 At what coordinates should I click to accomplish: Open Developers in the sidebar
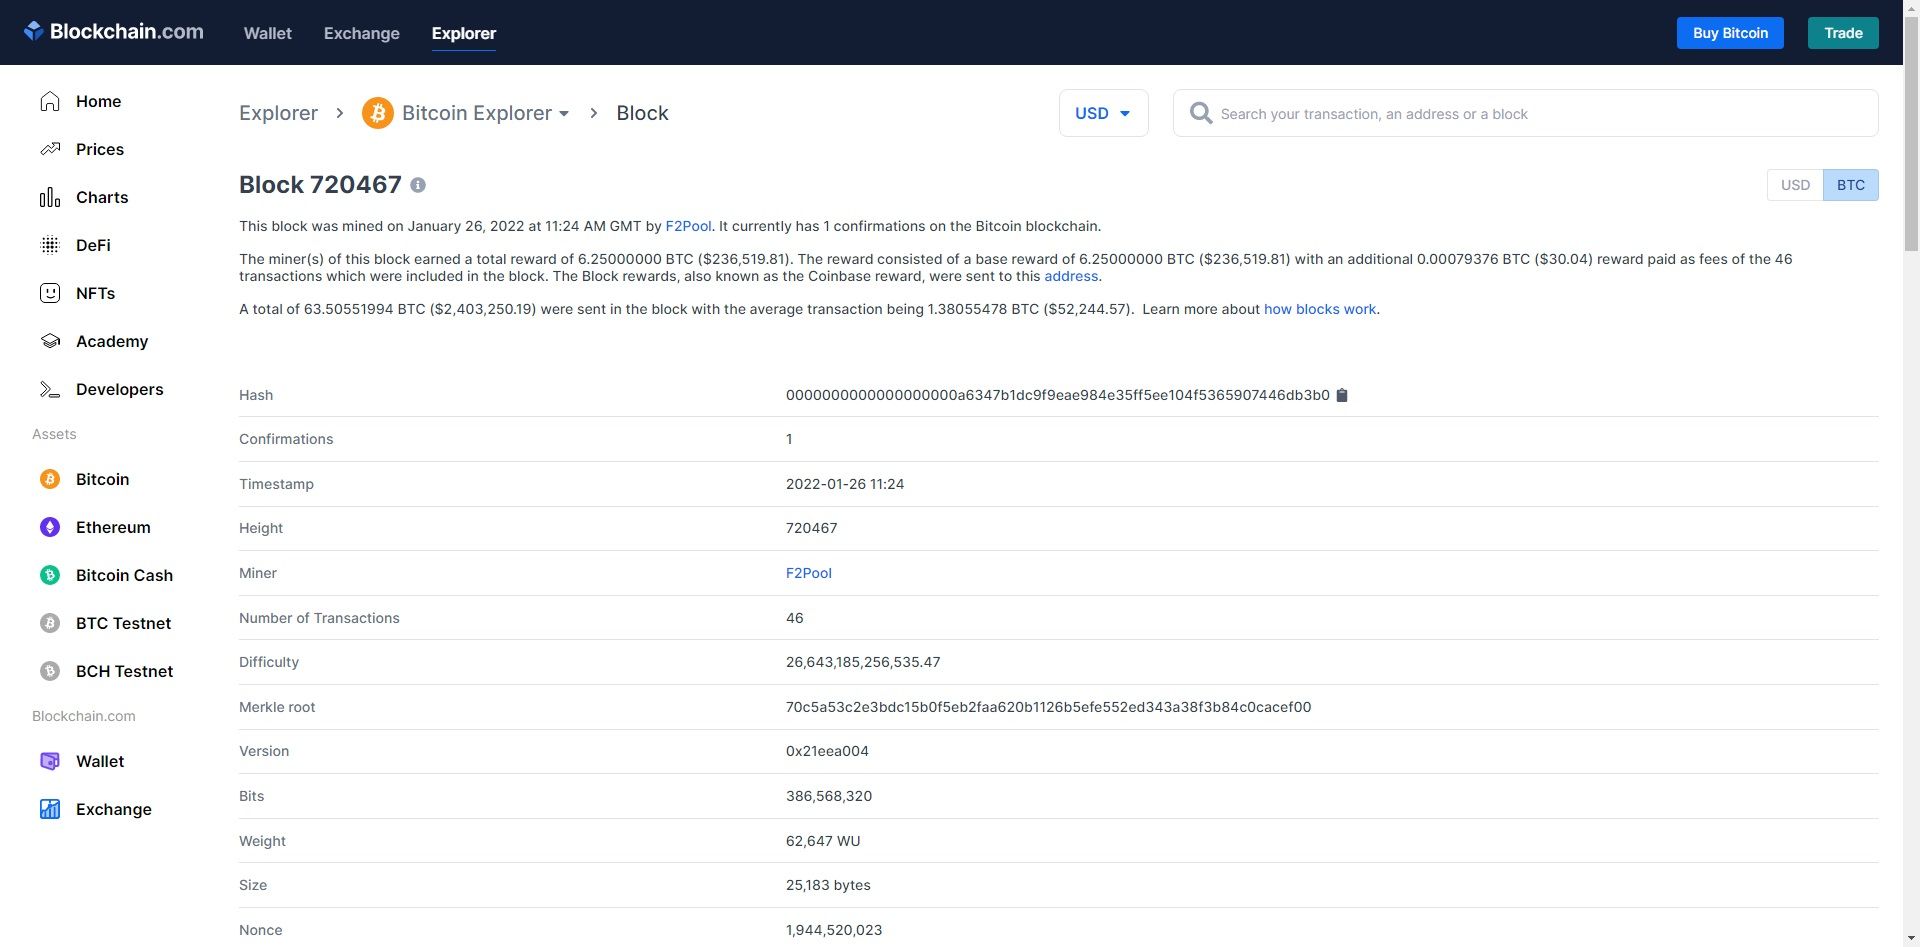click(x=119, y=389)
